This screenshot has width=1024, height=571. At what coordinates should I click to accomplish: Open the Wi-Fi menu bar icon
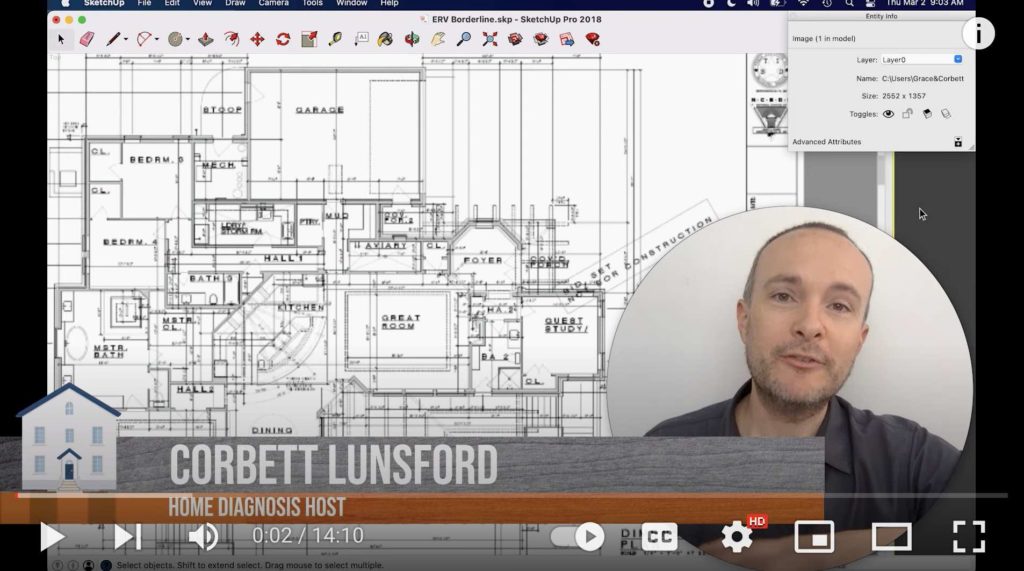point(803,3)
